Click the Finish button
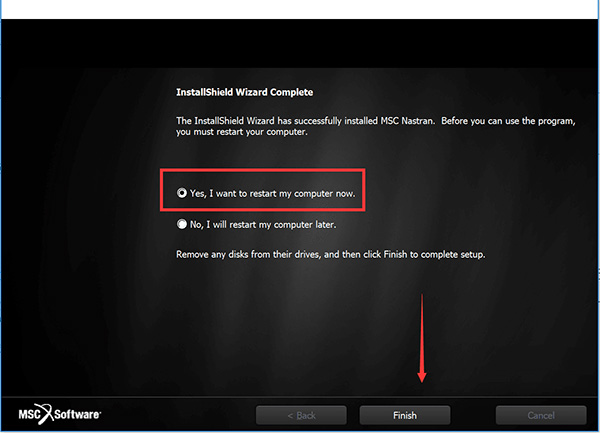Screen dimensions: 600x433 404,415
